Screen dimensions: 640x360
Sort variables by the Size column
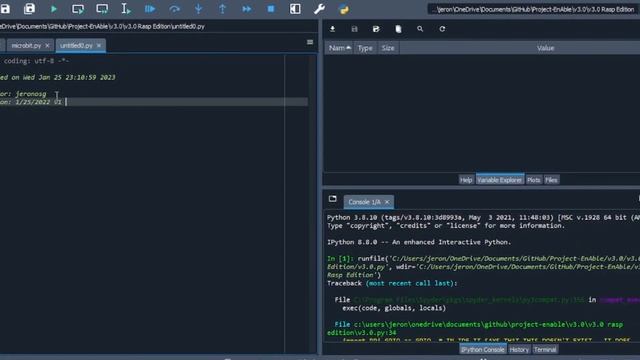pyautogui.click(x=388, y=48)
